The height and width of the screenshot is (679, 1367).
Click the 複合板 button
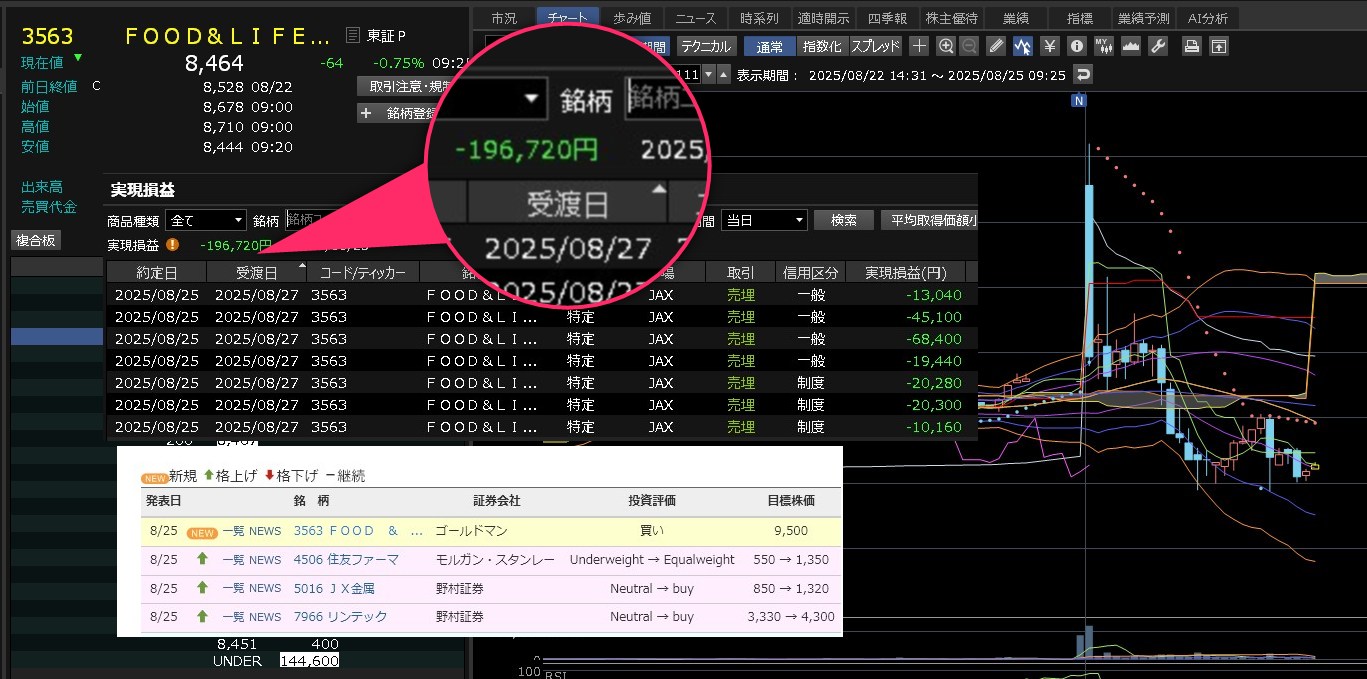pyautogui.click(x=36, y=240)
